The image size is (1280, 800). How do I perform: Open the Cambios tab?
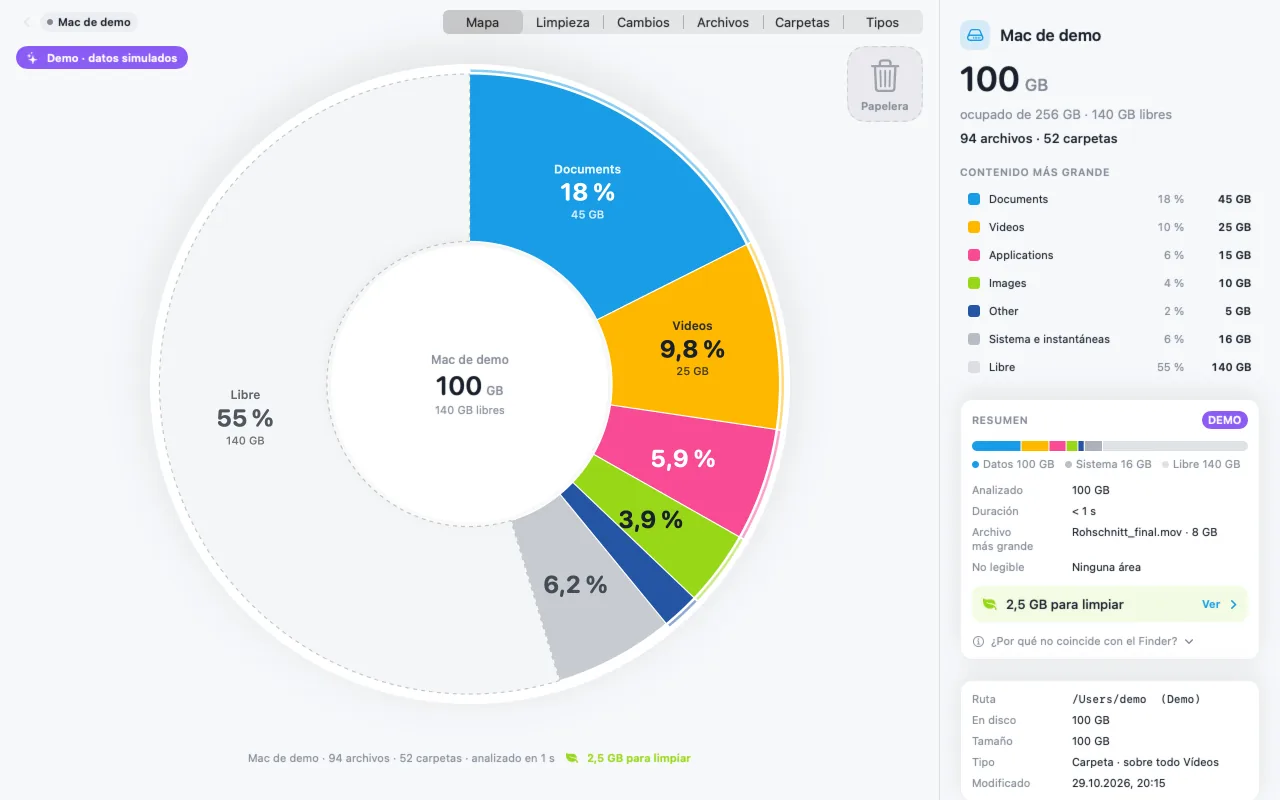click(643, 22)
